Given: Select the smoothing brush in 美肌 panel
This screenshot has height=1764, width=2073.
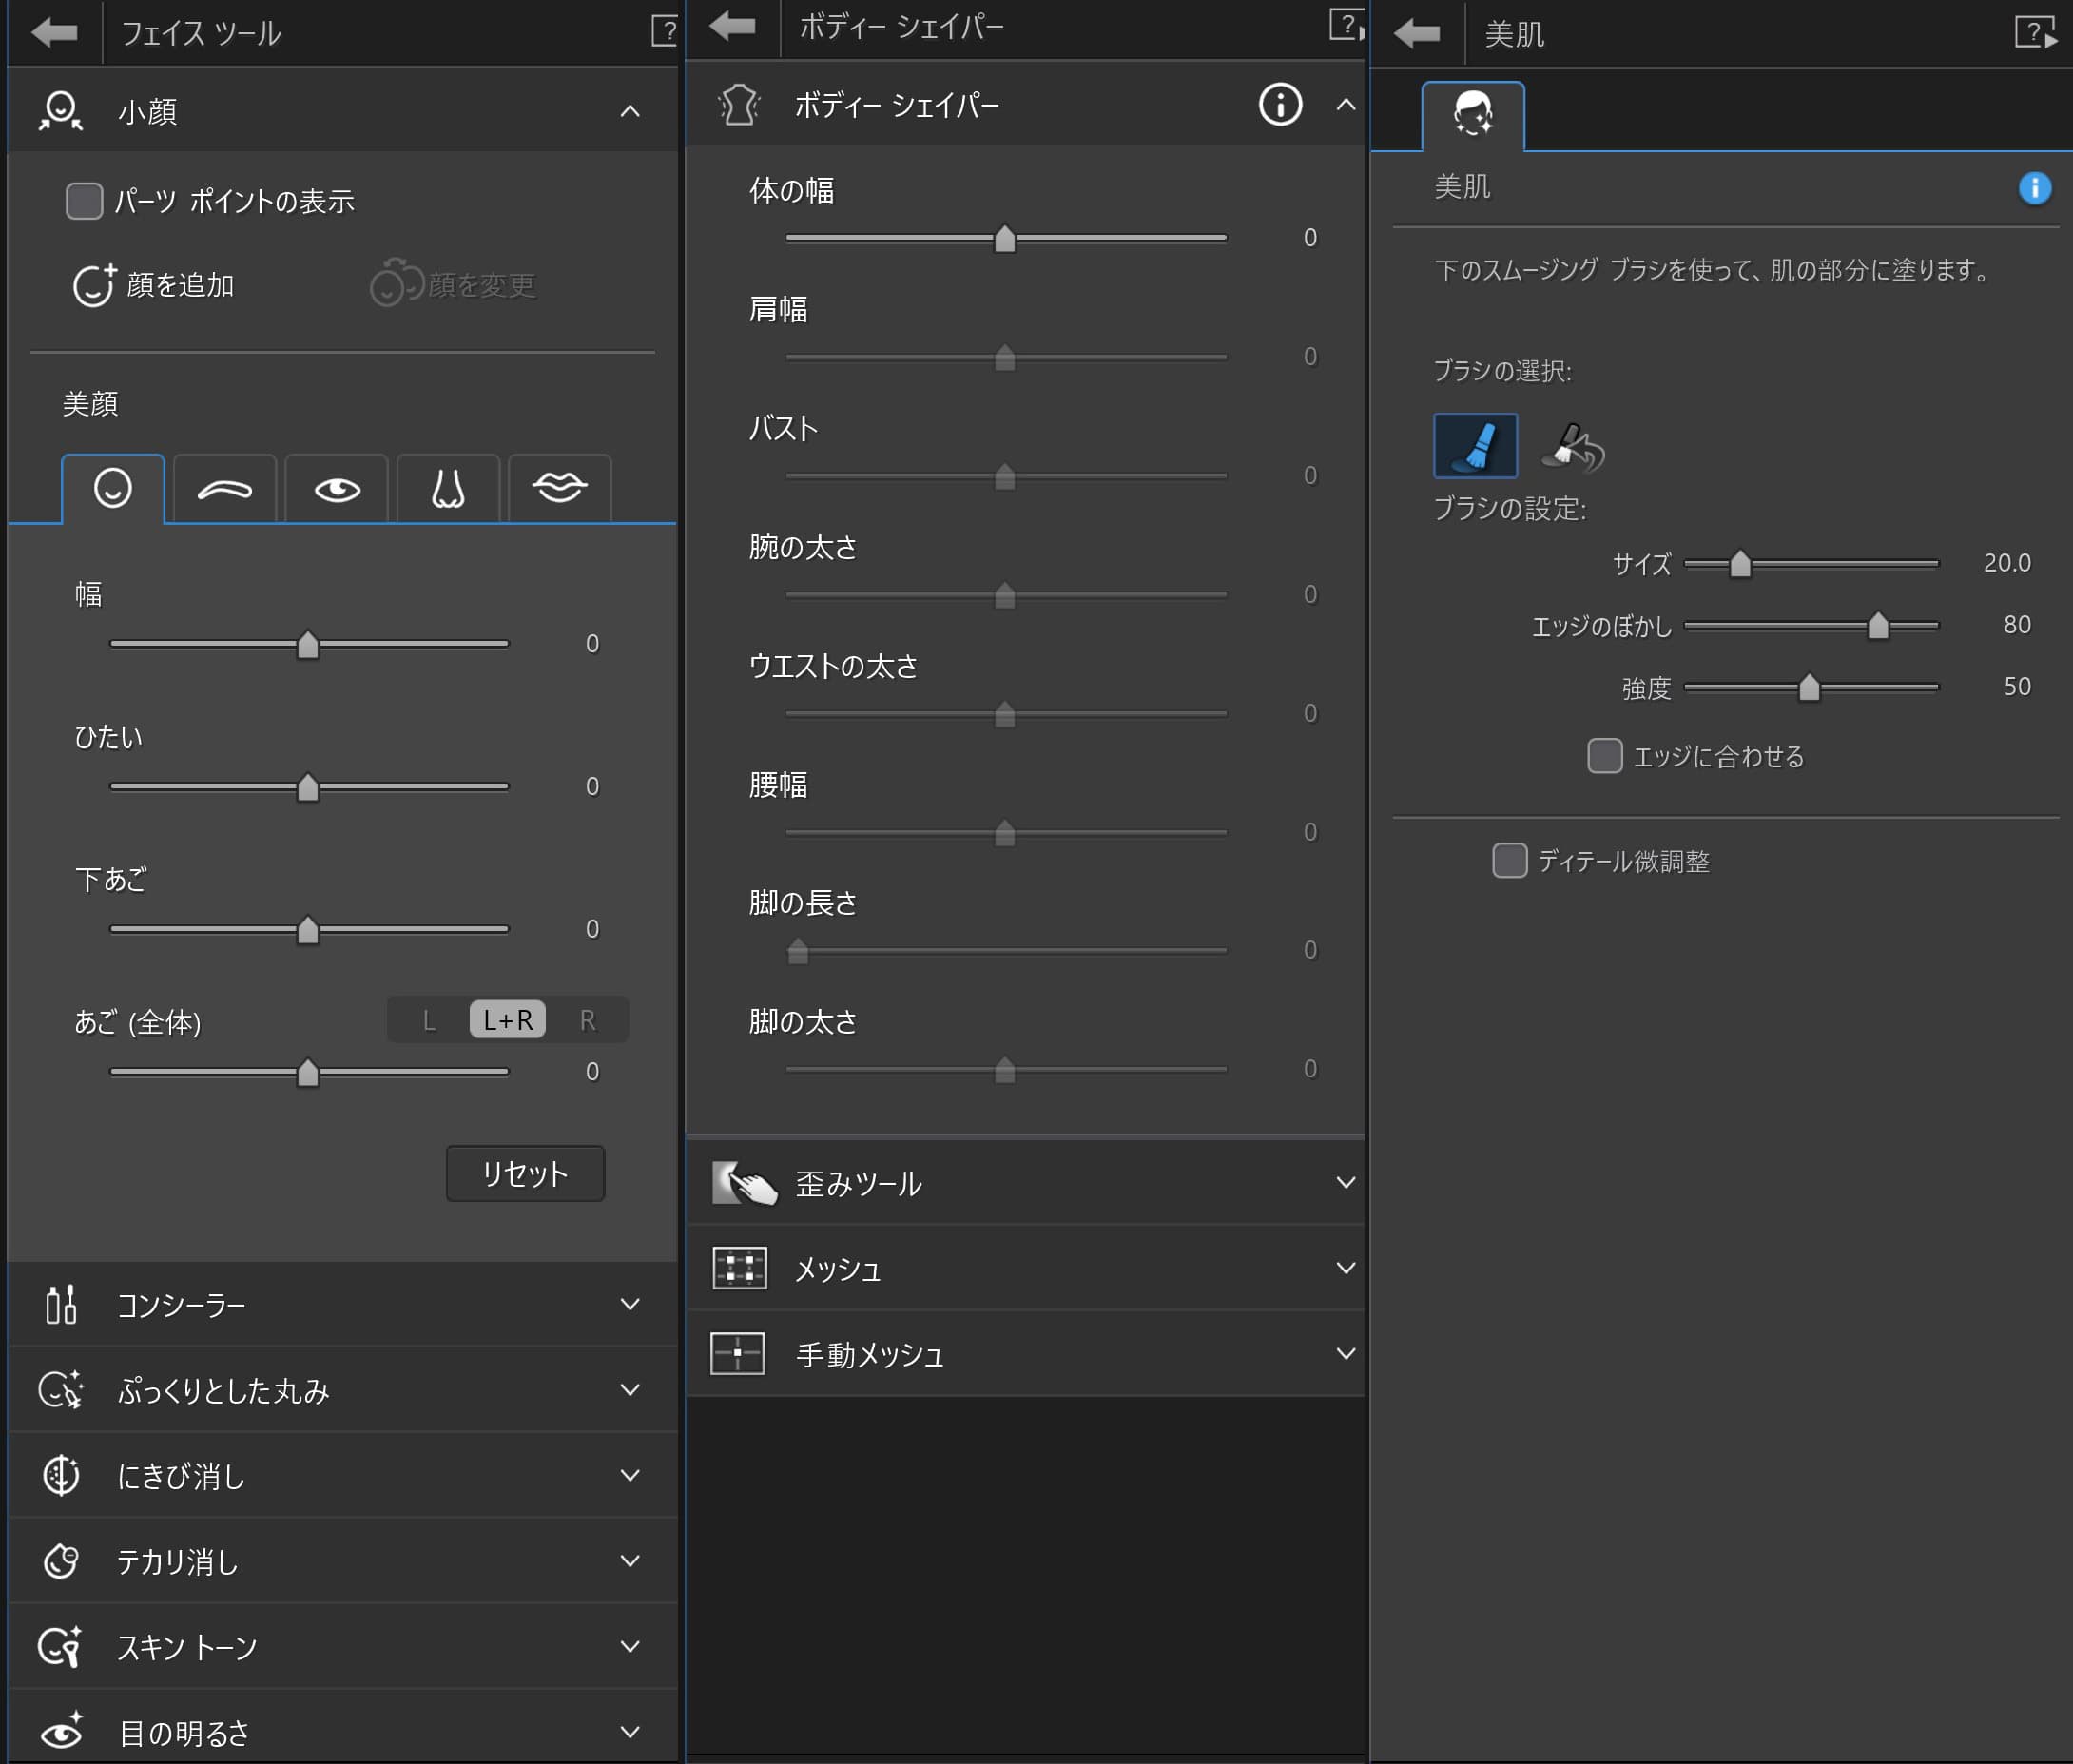Looking at the screenshot, I should pos(1475,444).
